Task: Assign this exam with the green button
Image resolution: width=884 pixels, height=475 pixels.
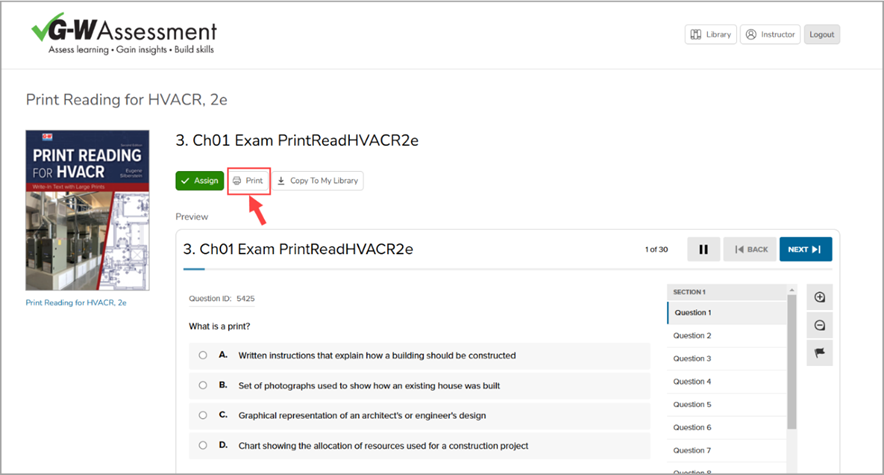Action: tap(200, 181)
